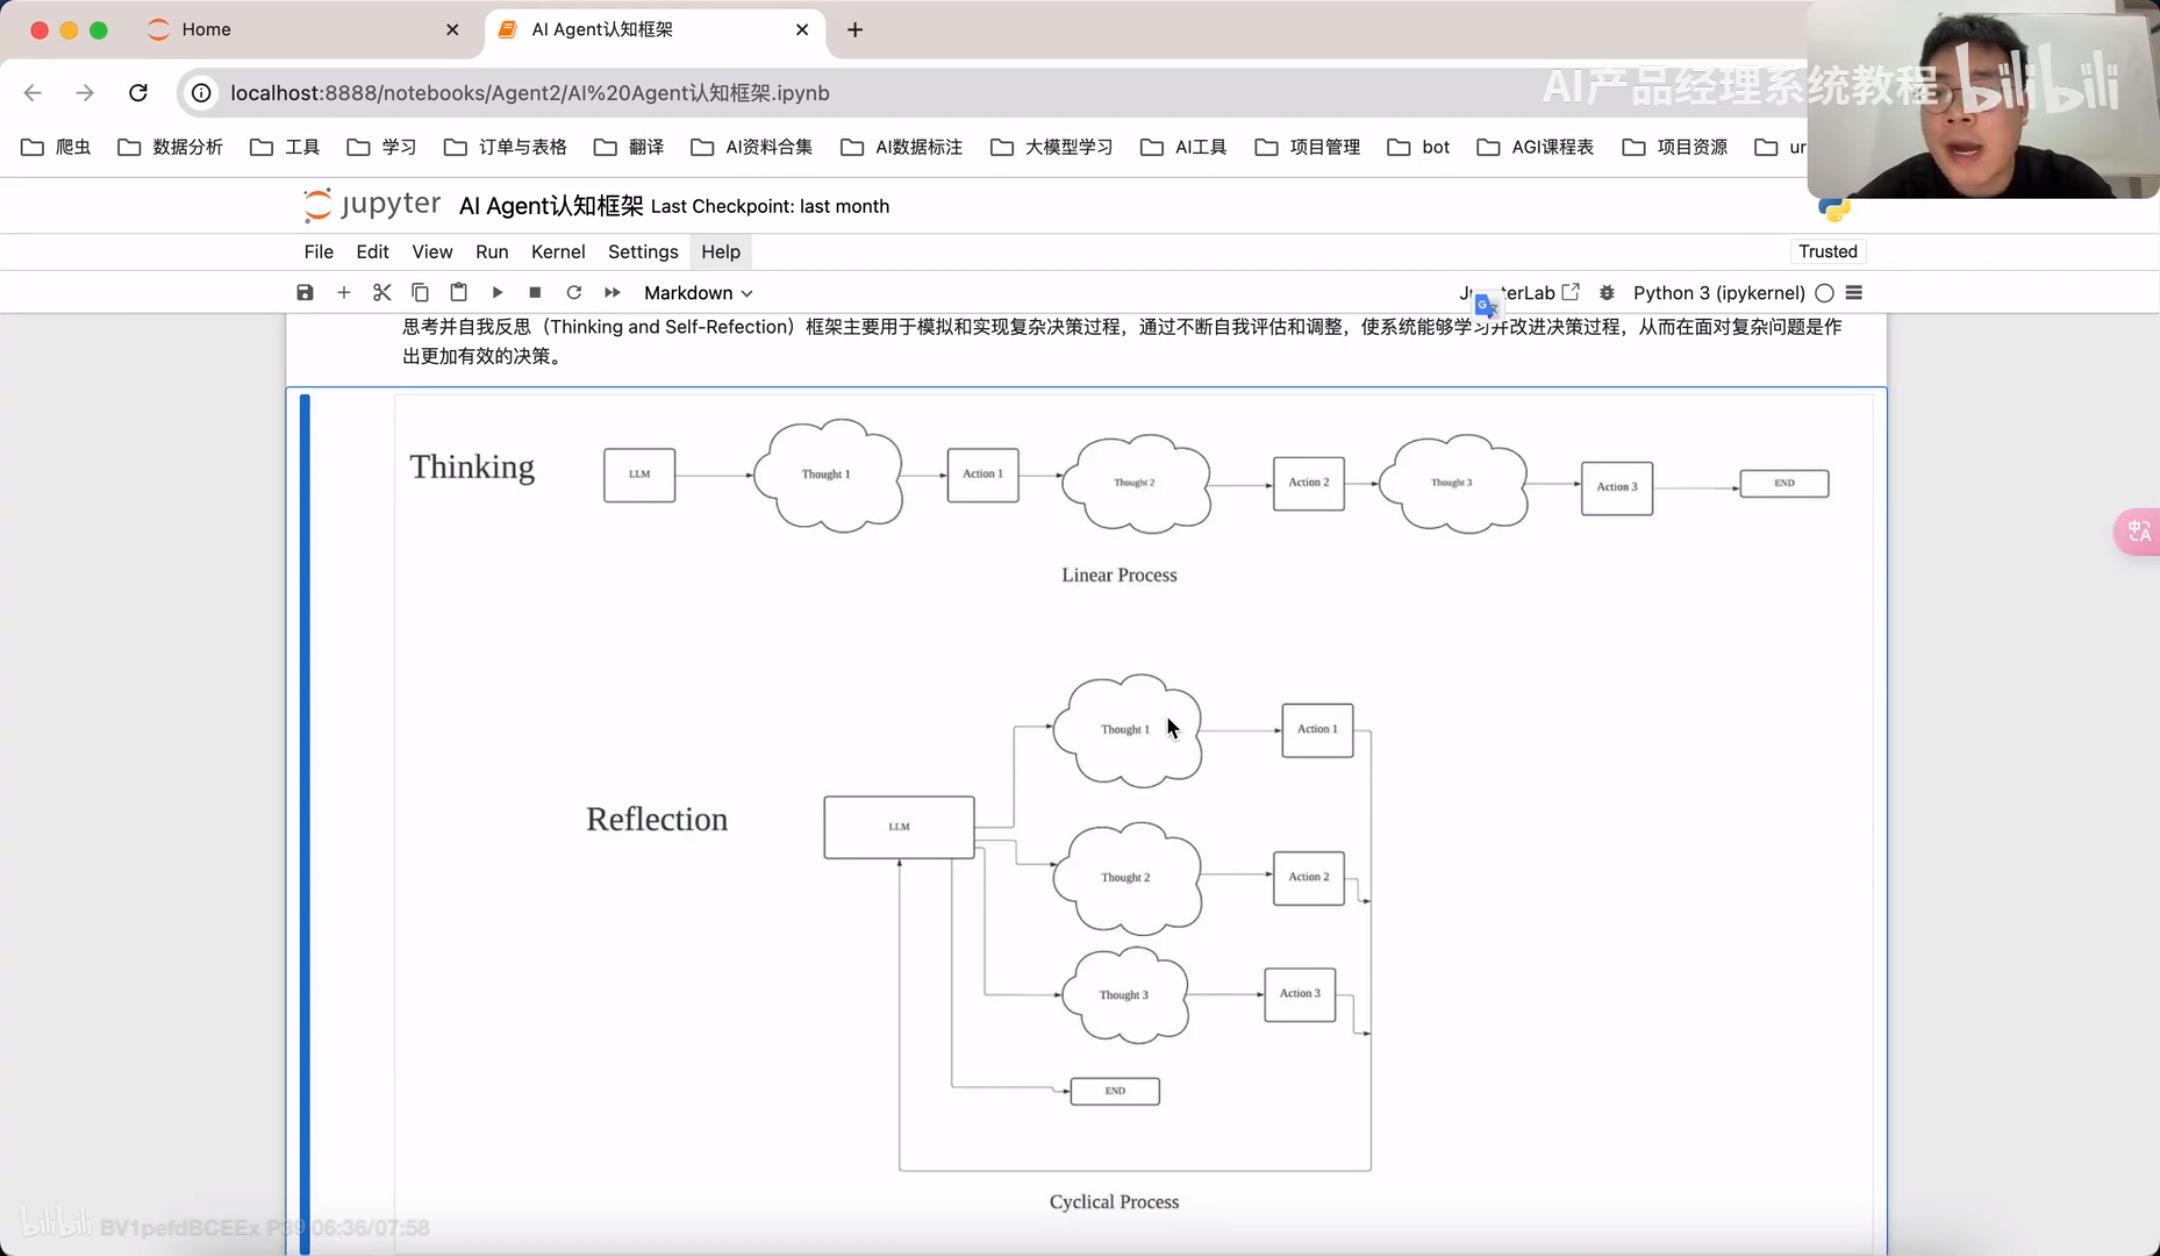Restart kernel and run all cells
2160x1256 pixels.
coord(612,292)
